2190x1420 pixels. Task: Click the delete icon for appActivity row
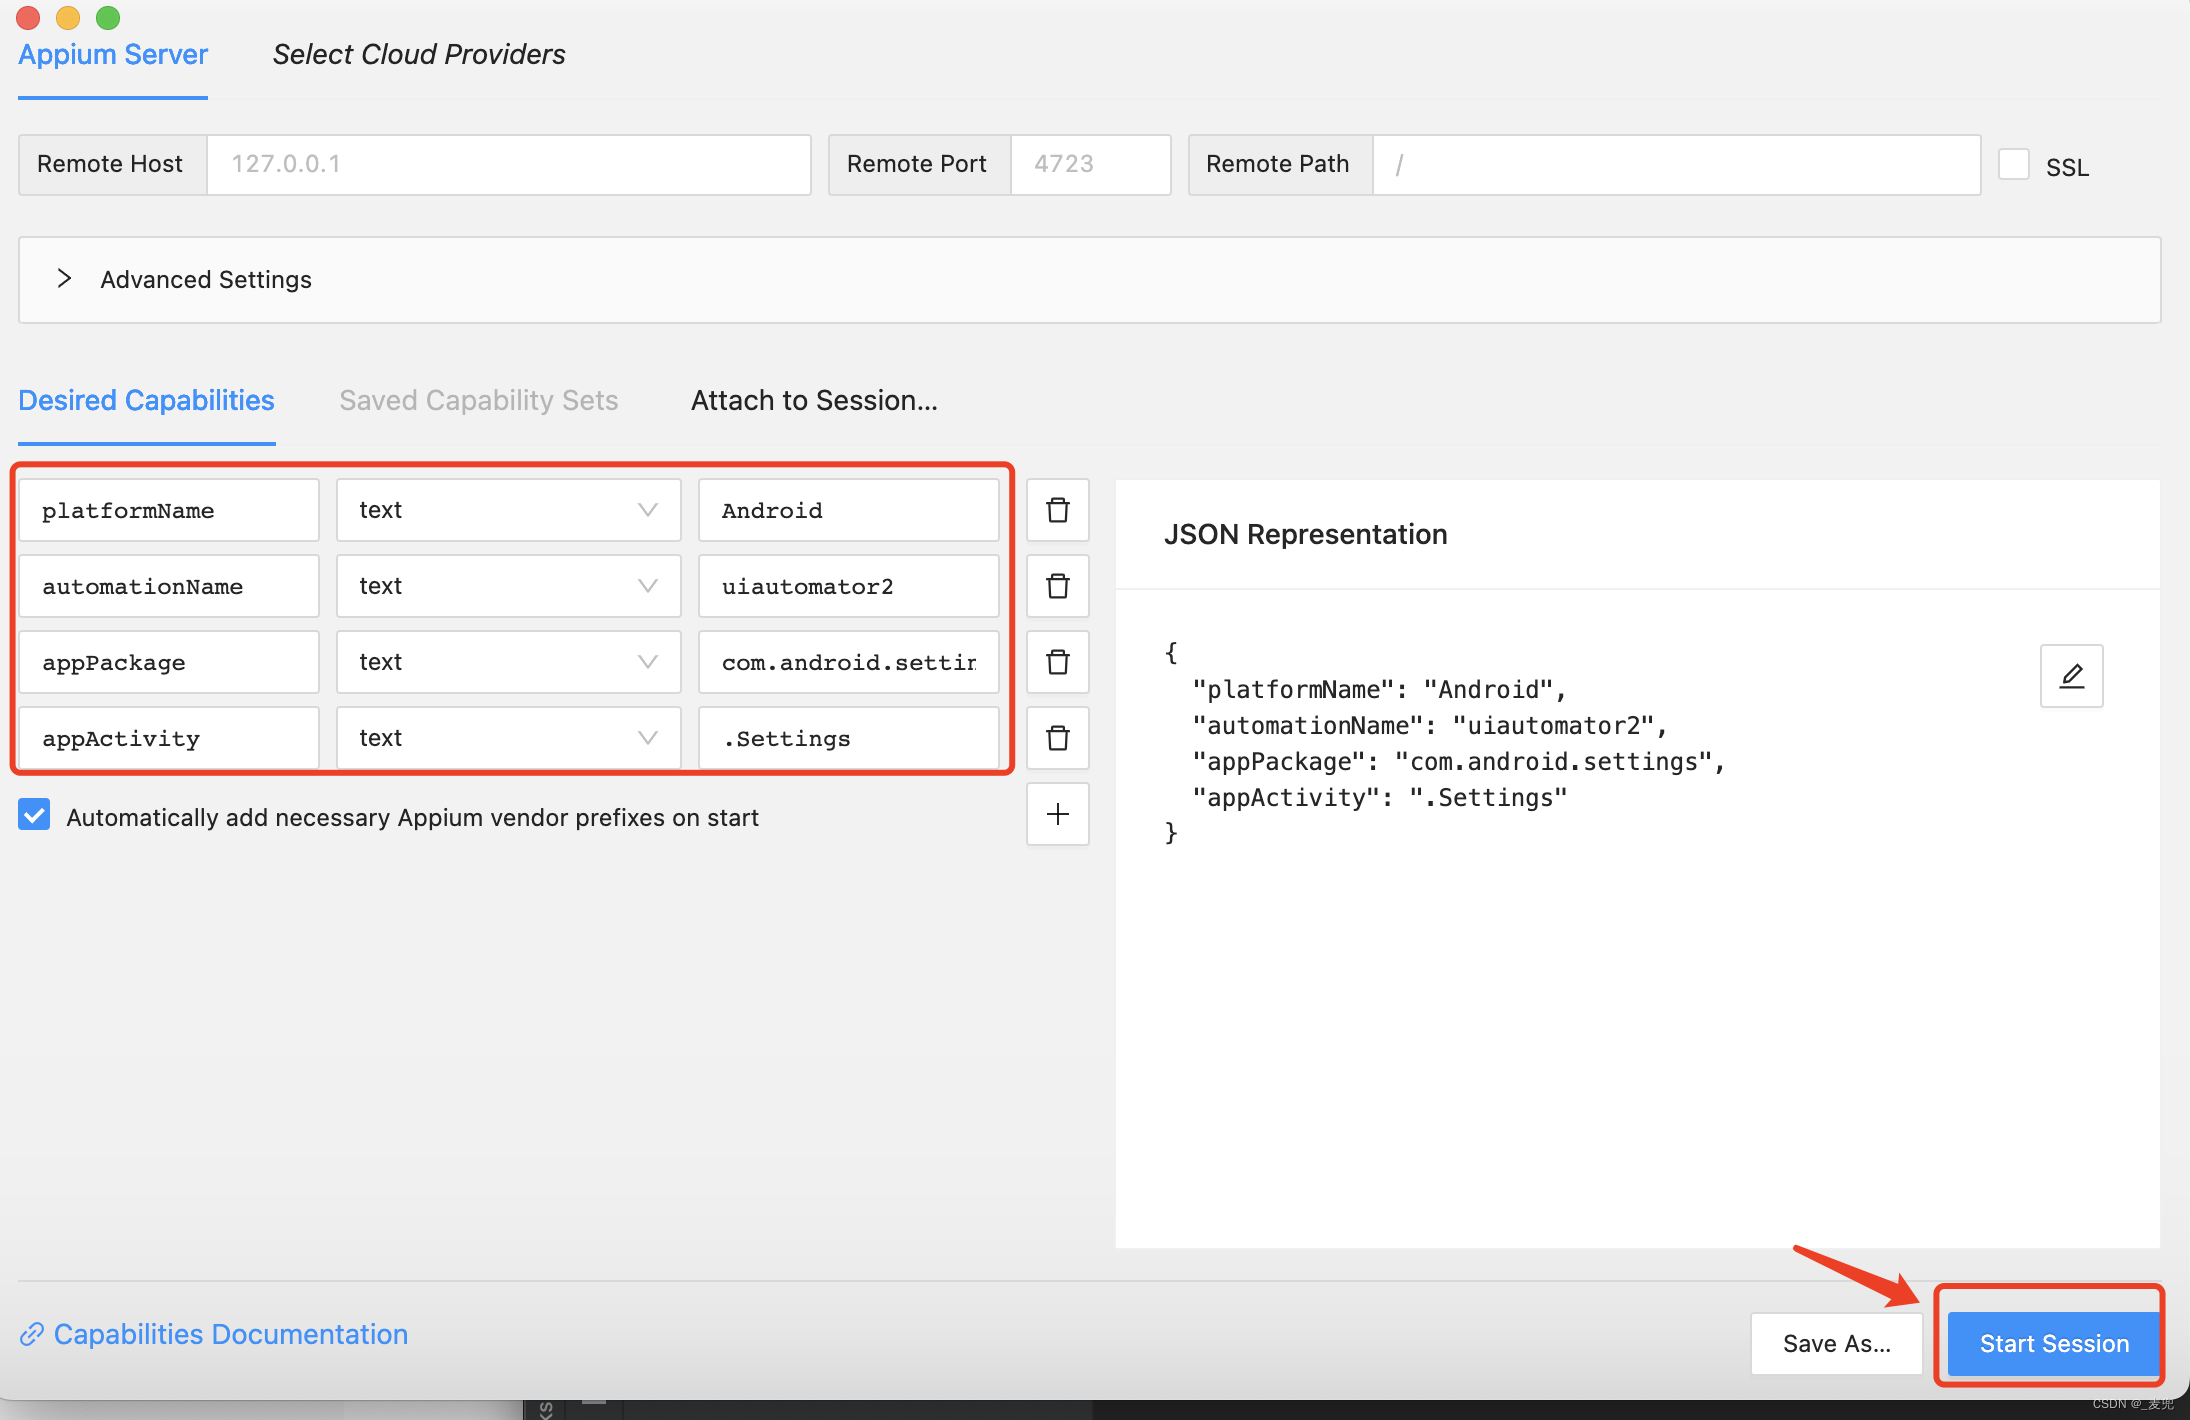click(1055, 739)
